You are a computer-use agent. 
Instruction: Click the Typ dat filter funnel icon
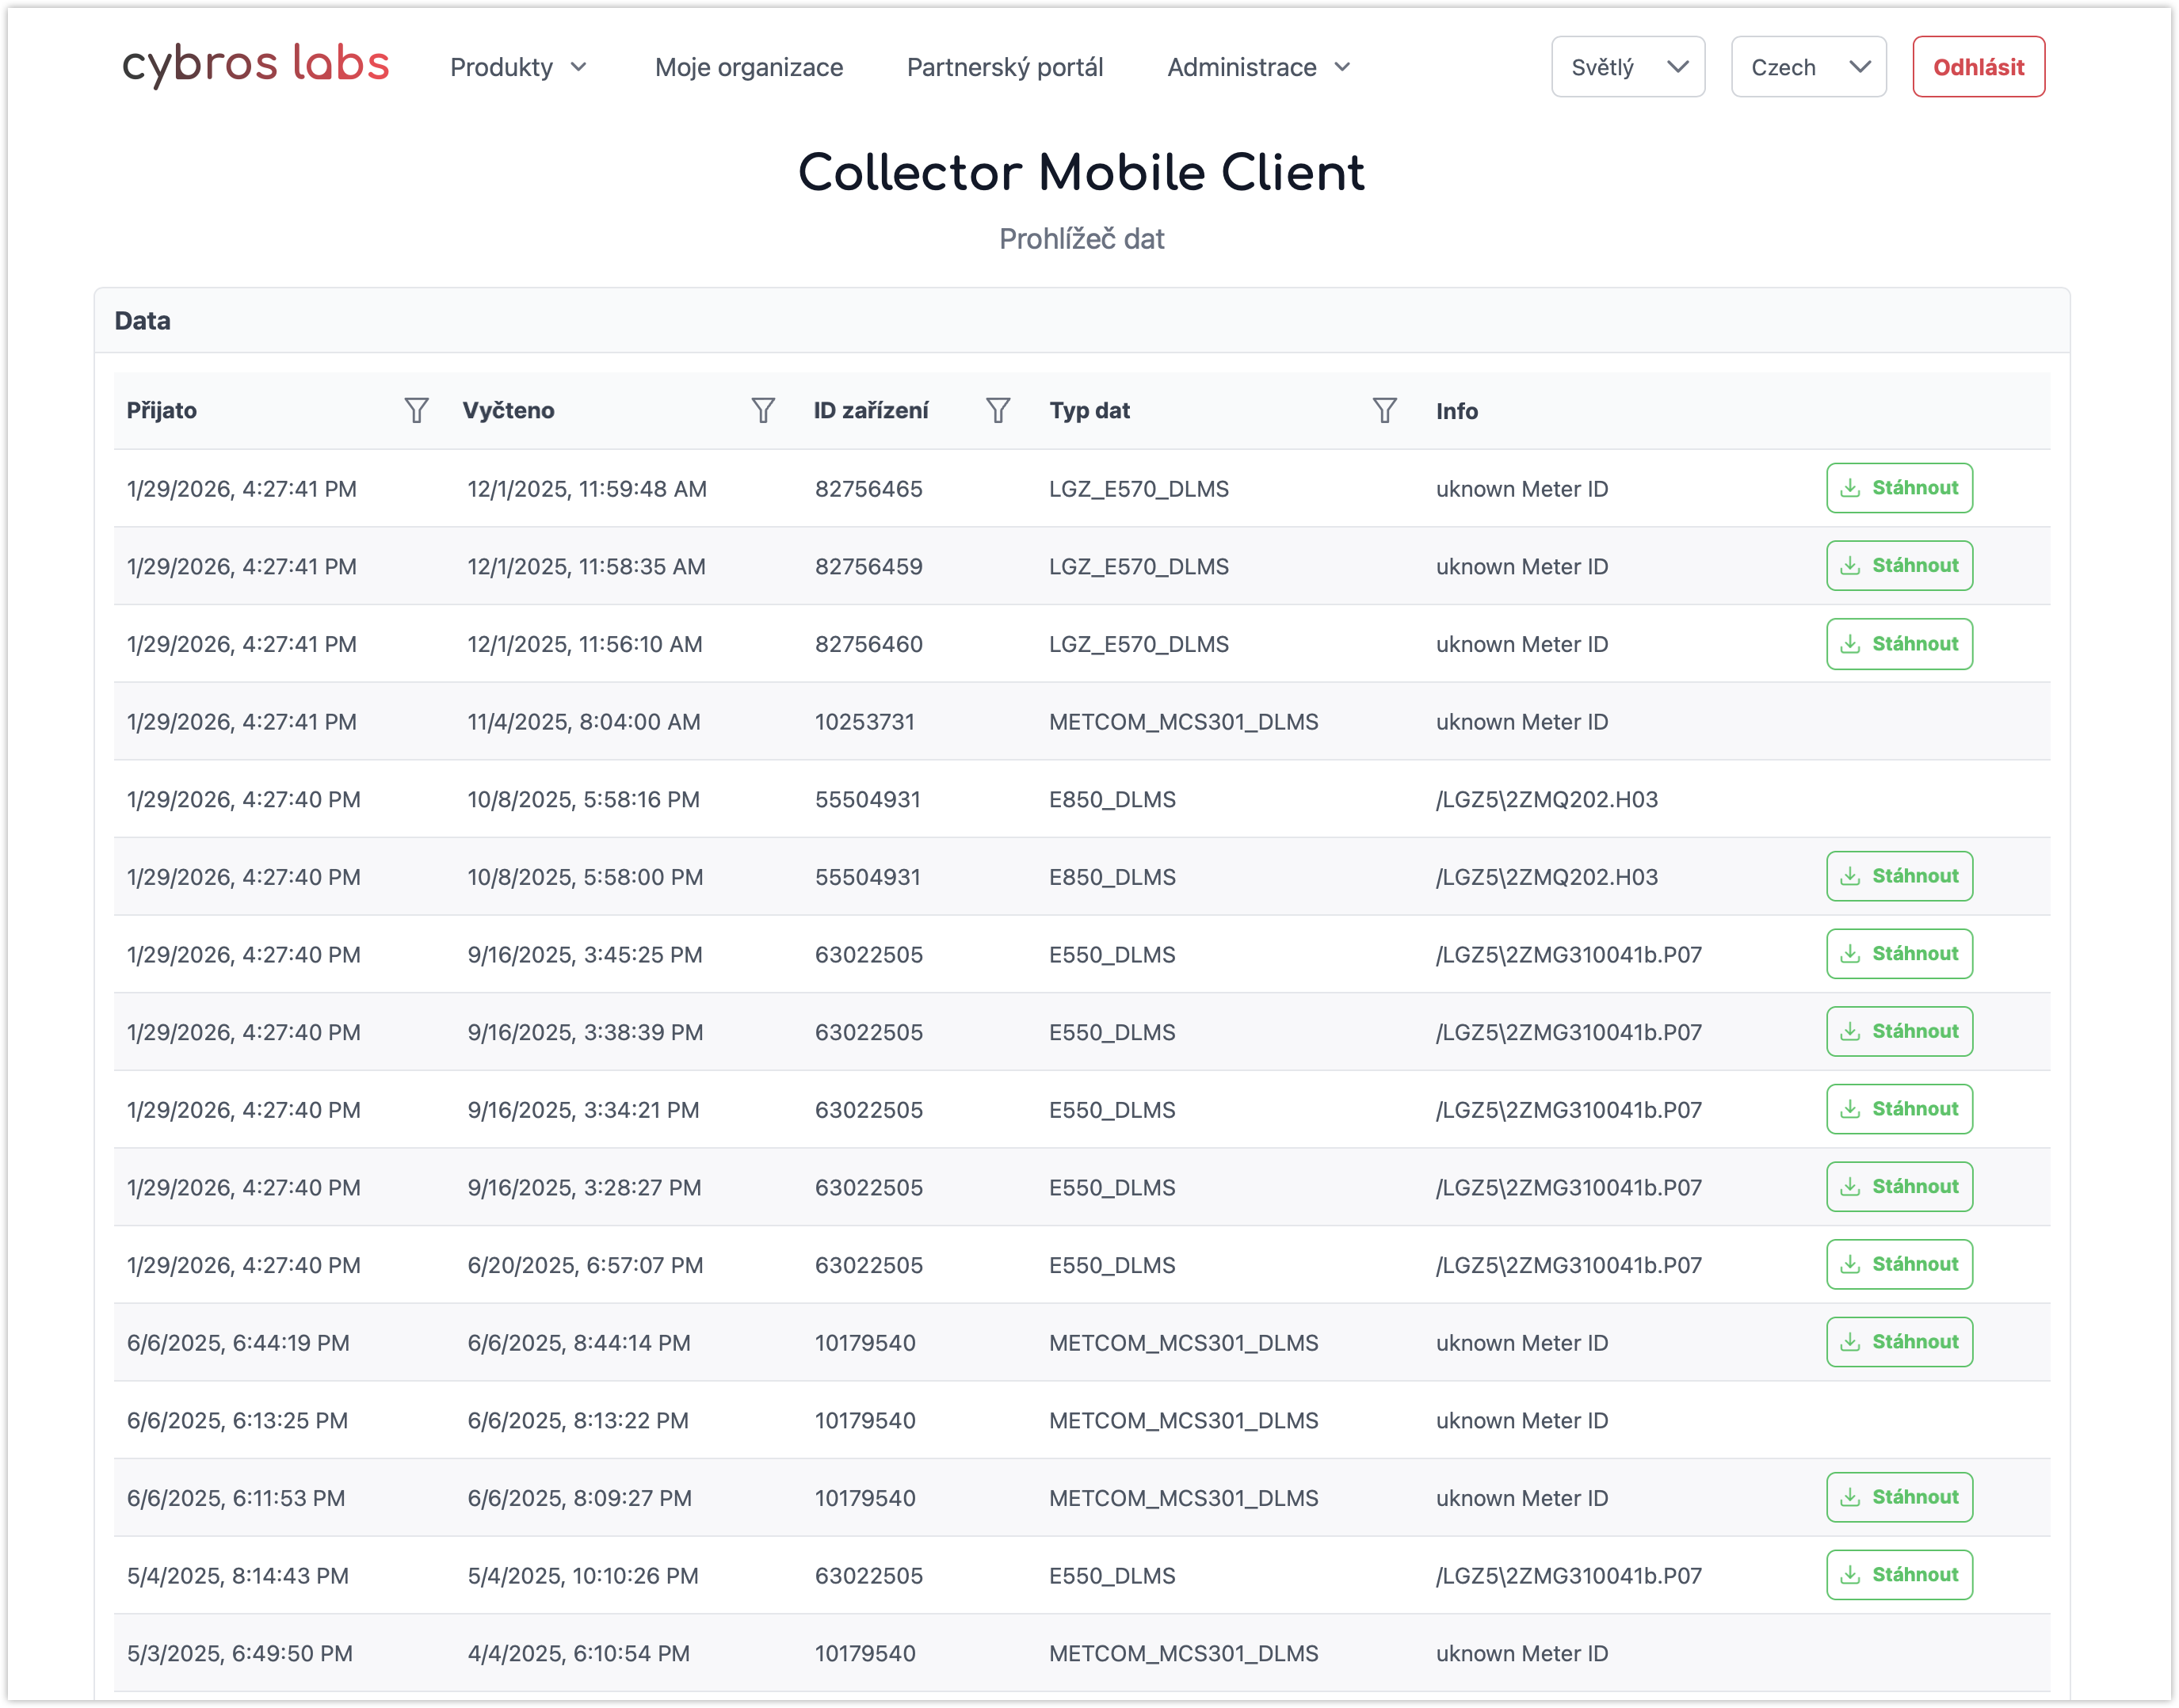(x=1384, y=410)
